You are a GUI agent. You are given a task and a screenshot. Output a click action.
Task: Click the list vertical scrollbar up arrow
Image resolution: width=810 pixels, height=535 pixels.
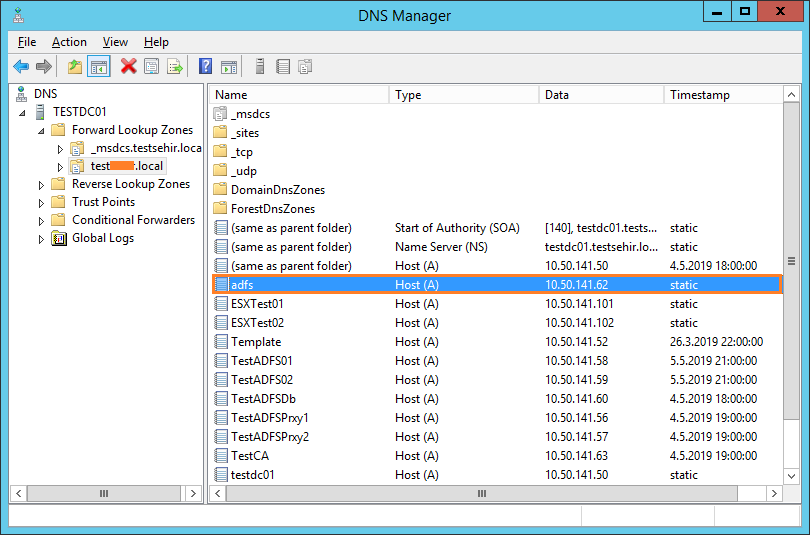pyautogui.click(x=791, y=95)
